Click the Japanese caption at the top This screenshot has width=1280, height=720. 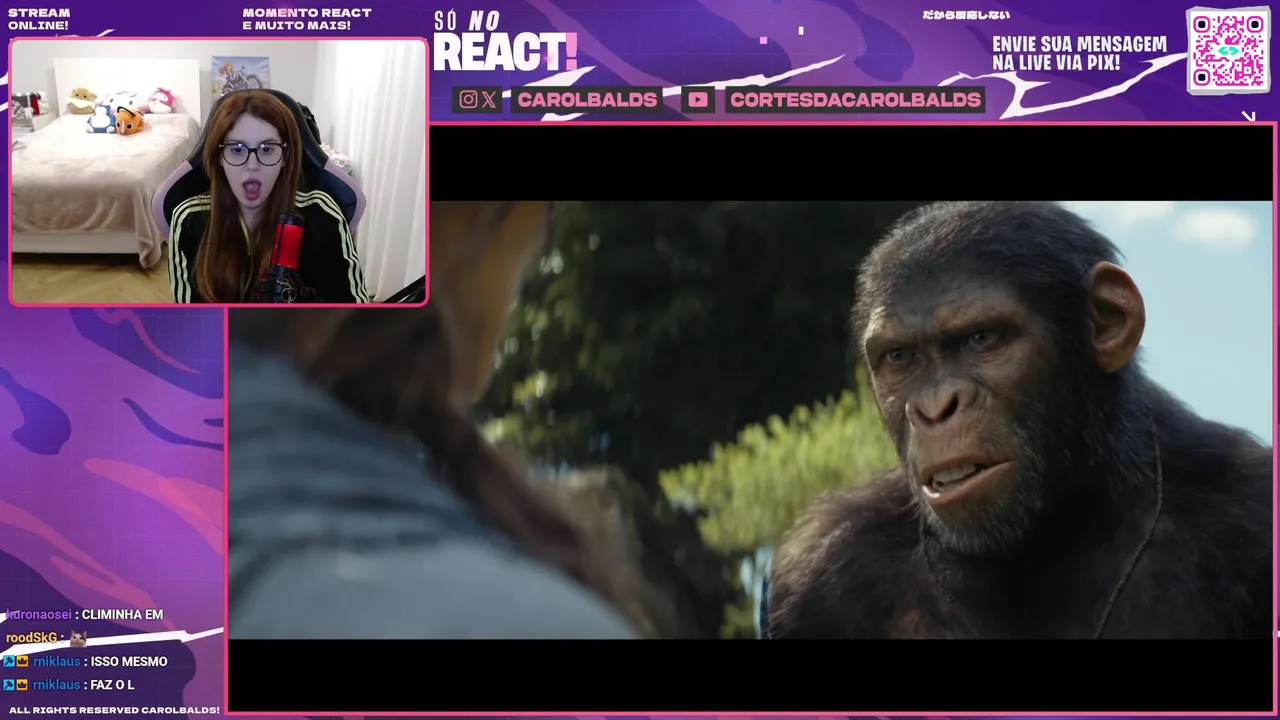[965, 15]
